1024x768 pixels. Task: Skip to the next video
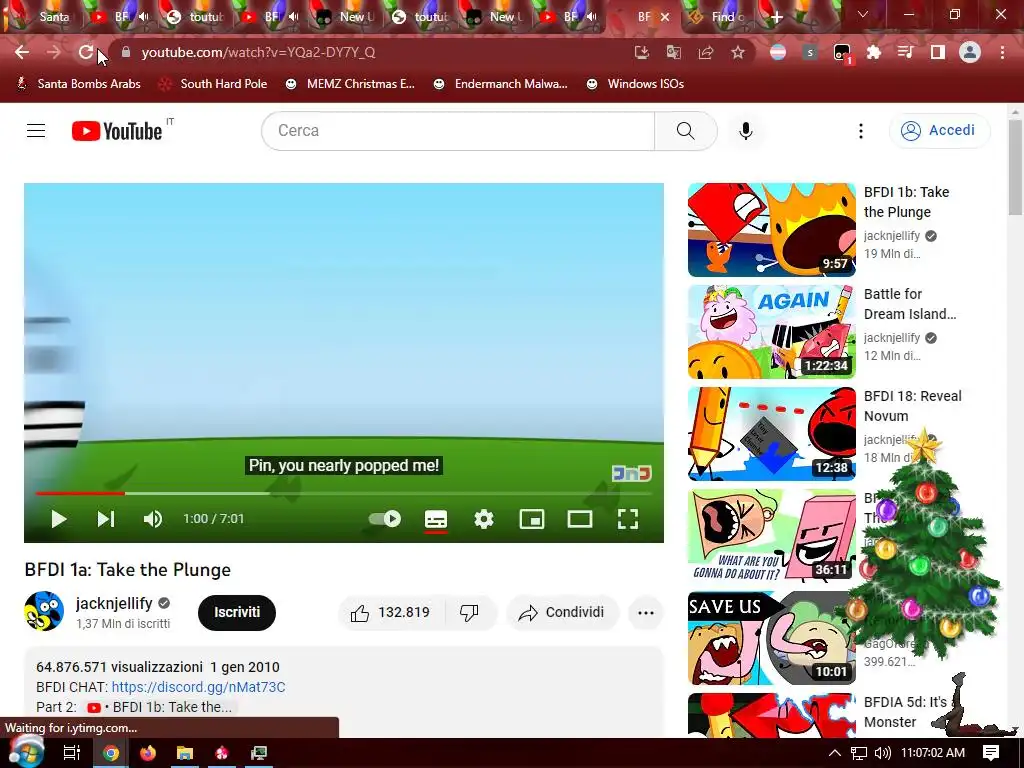click(x=106, y=519)
